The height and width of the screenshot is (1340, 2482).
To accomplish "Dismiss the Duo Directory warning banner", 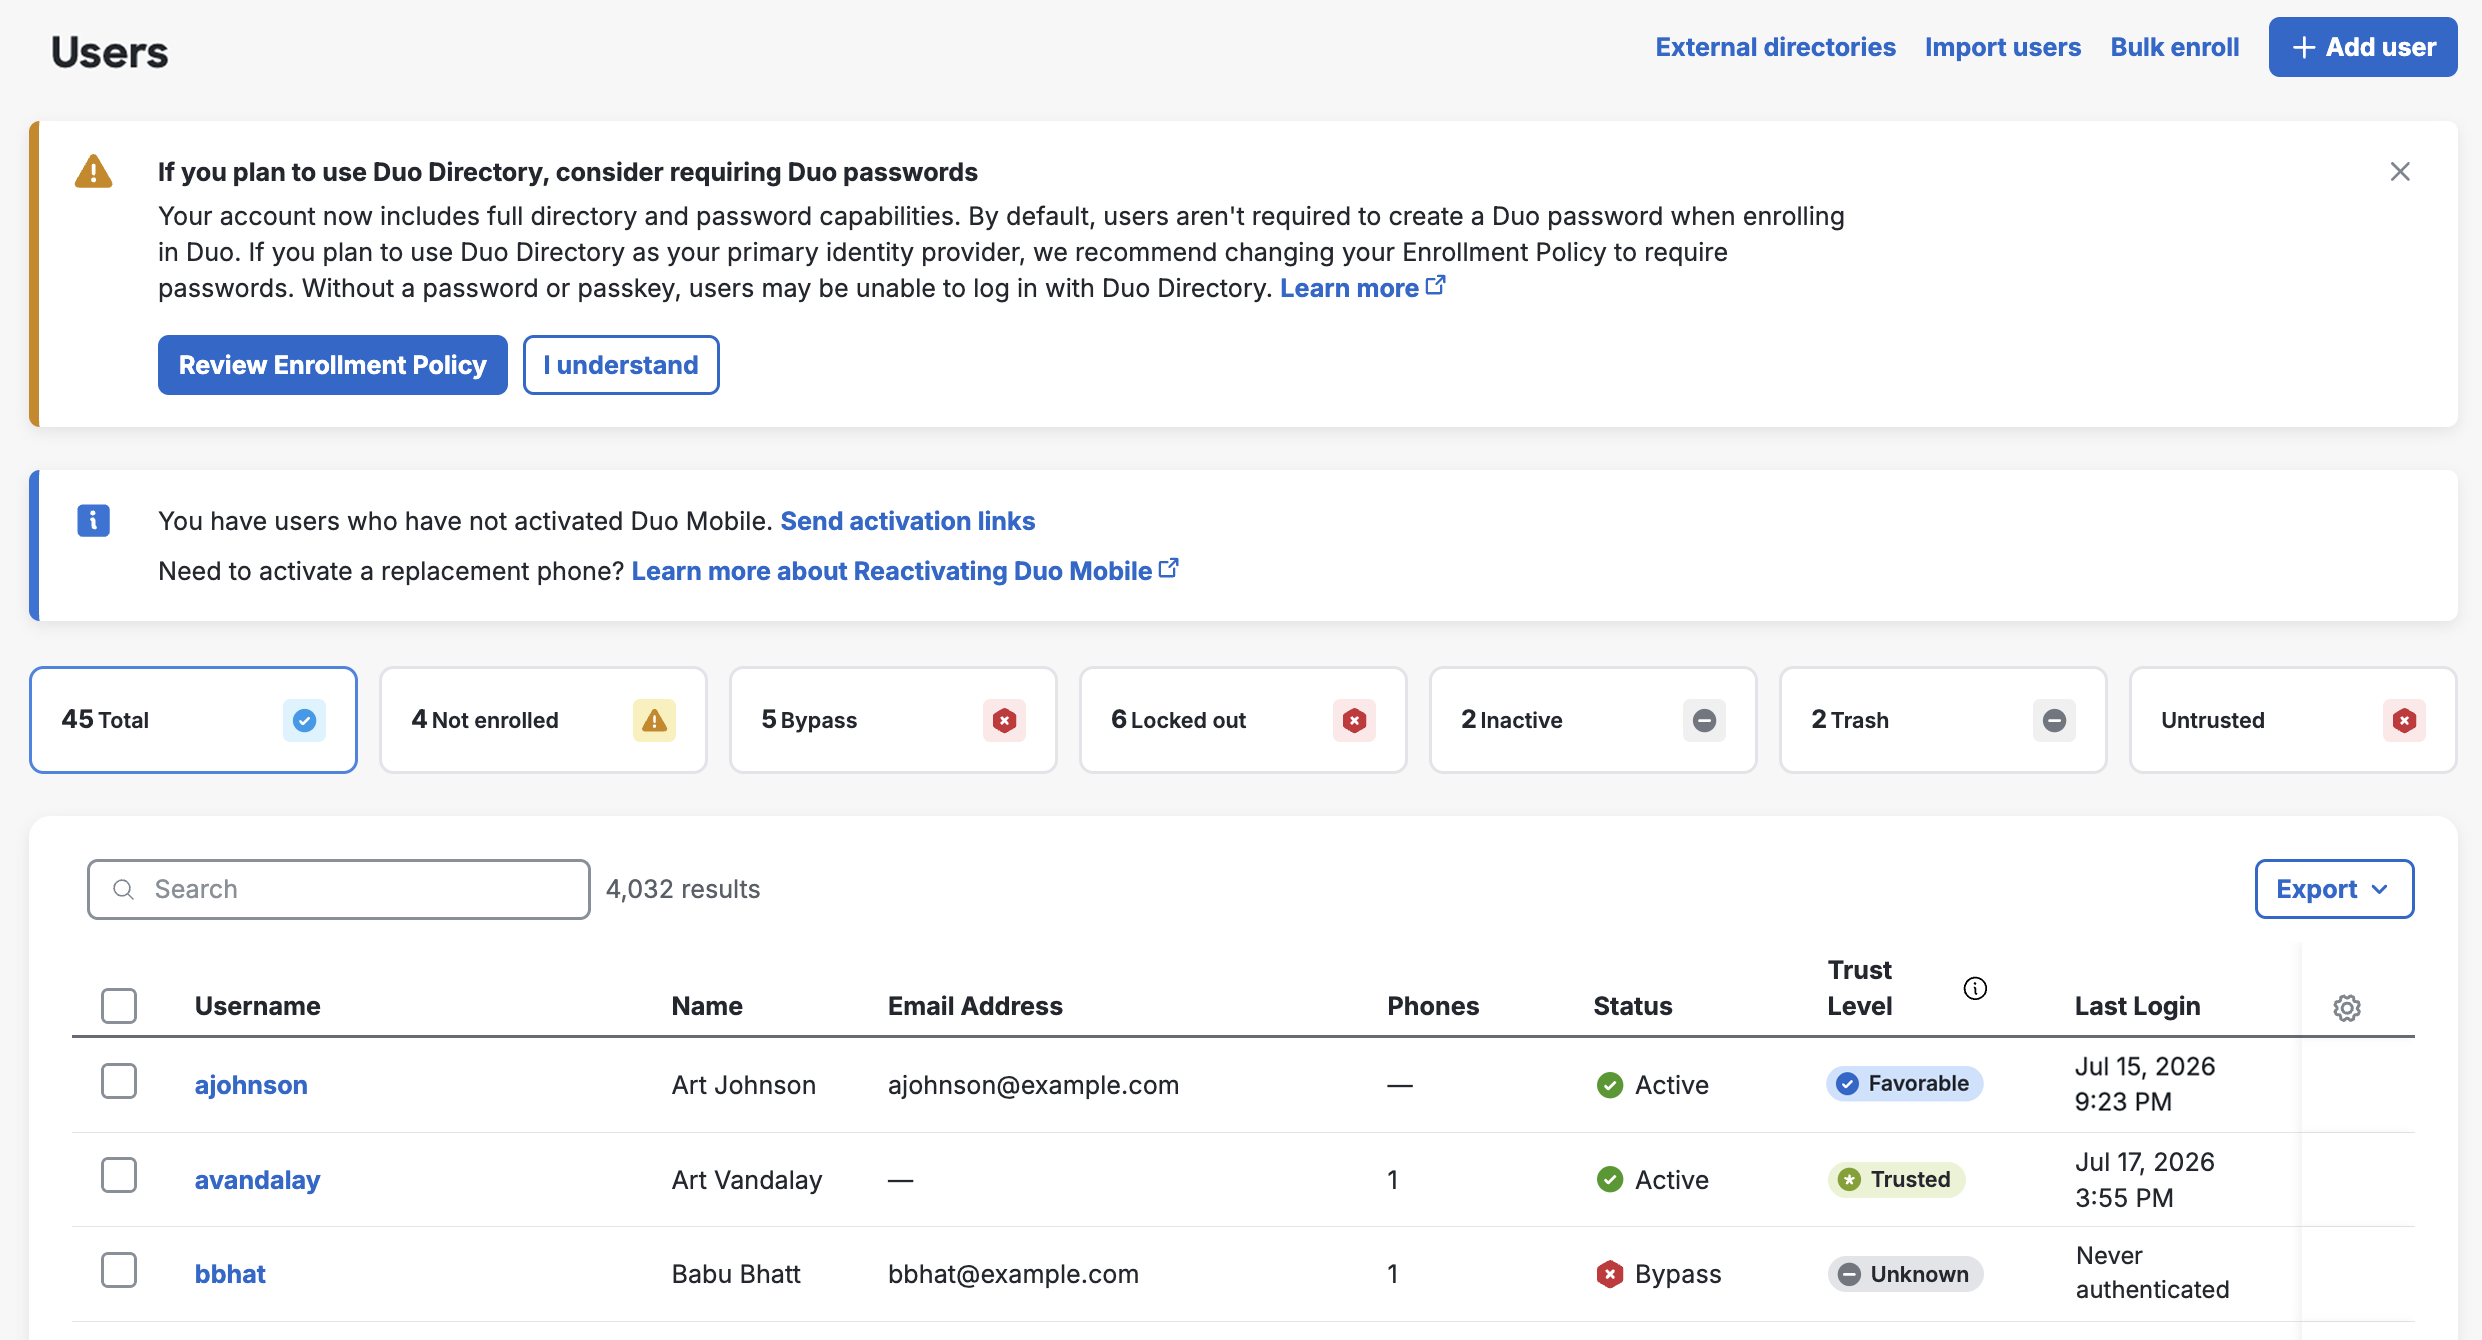I will pyautogui.click(x=2400, y=172).
